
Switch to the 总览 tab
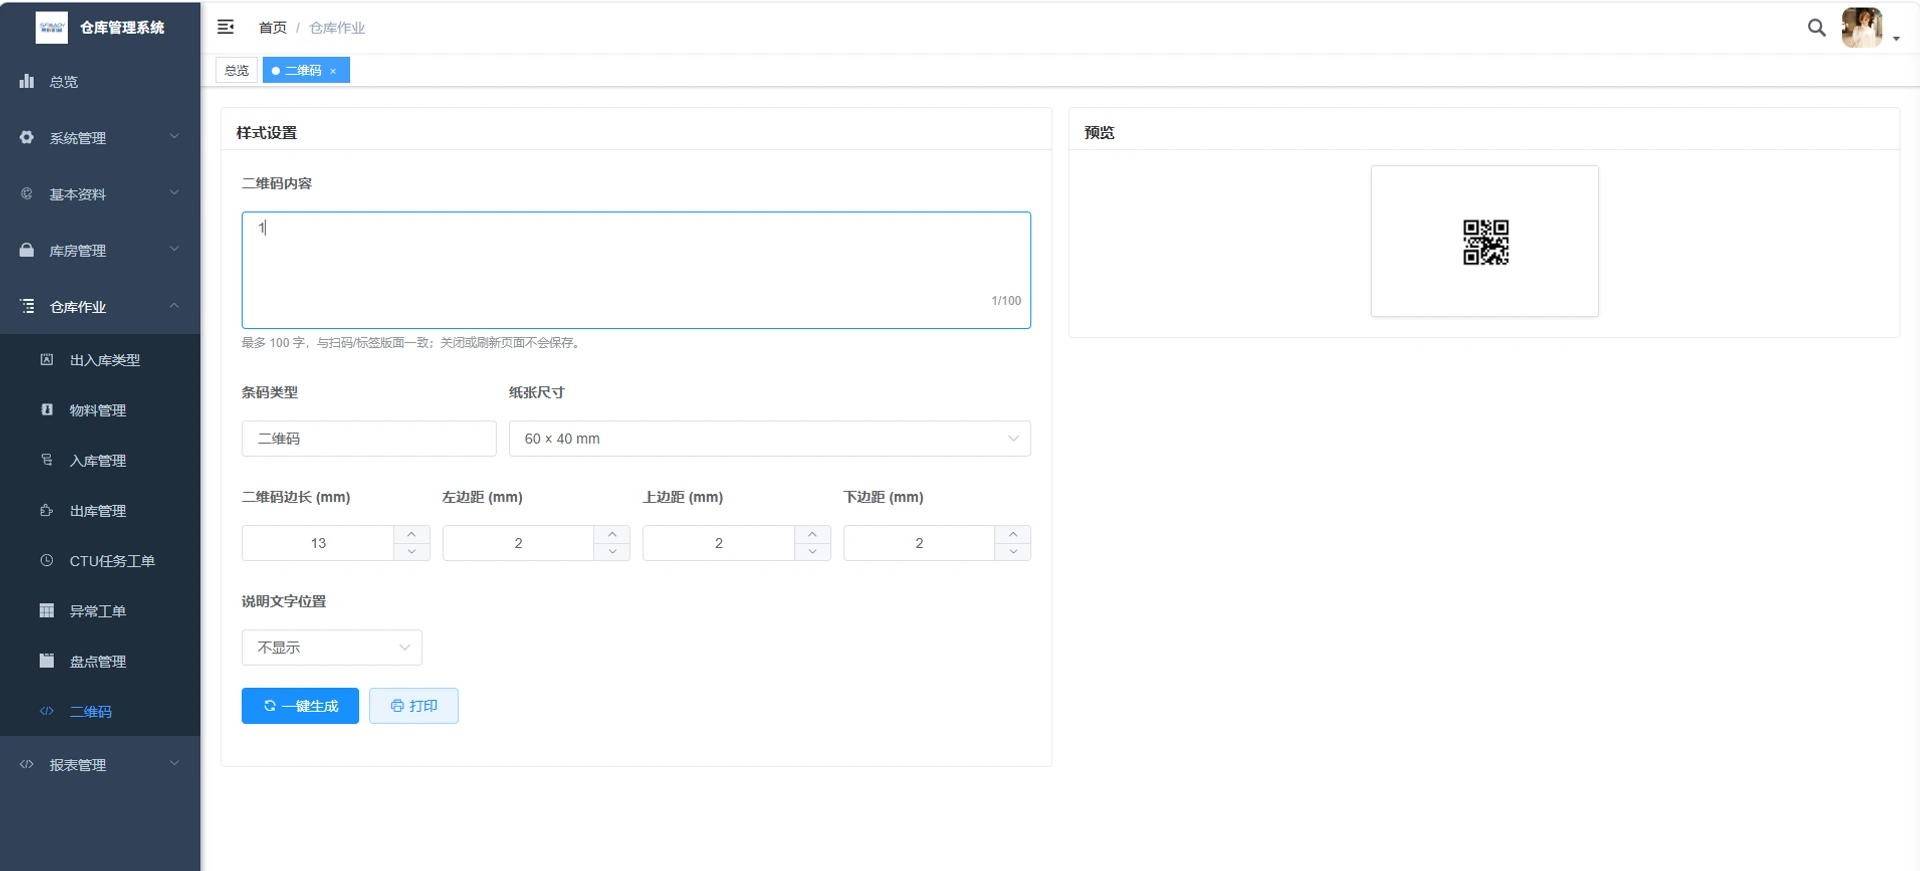(237, 71)
